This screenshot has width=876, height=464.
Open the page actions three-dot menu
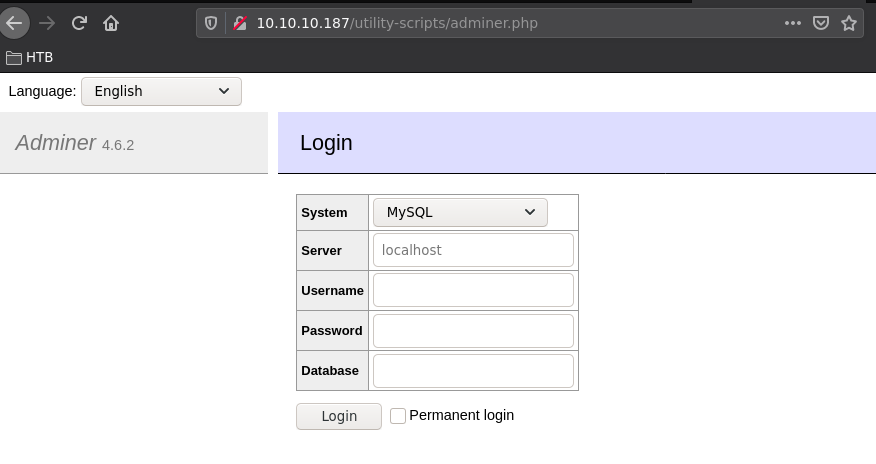(x=792, y=23)
